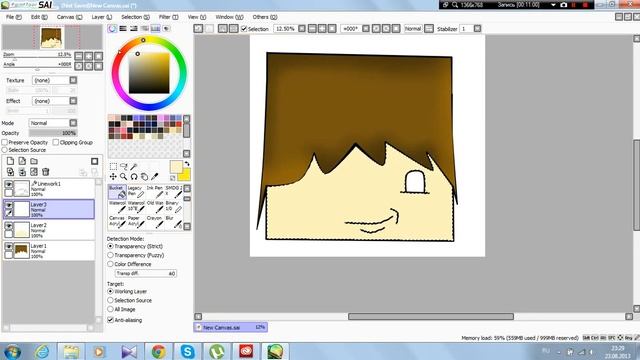Click the Undo button in toolbar
Image resolution: width=640 pixels, height=360 pixels.
click(198, 29)
